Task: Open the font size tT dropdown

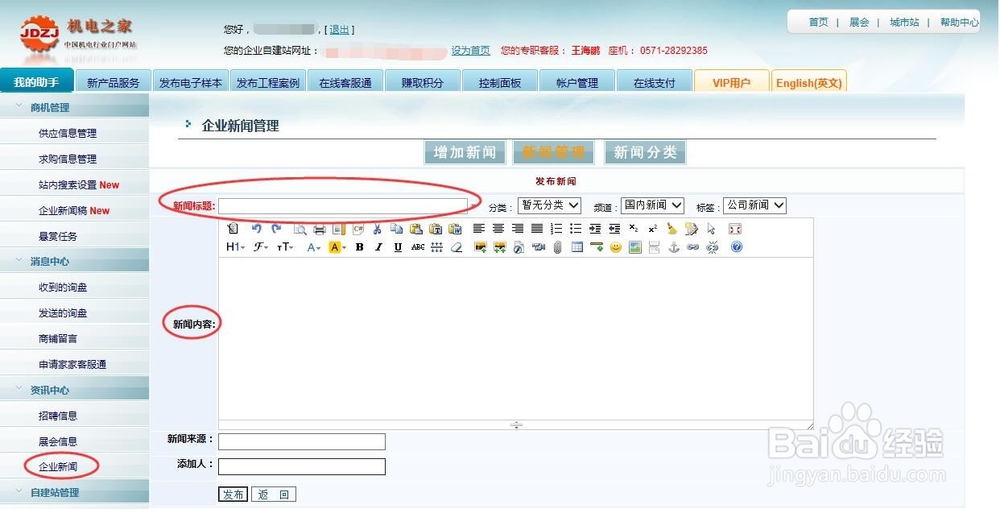Action: click(x=285, y=247)
